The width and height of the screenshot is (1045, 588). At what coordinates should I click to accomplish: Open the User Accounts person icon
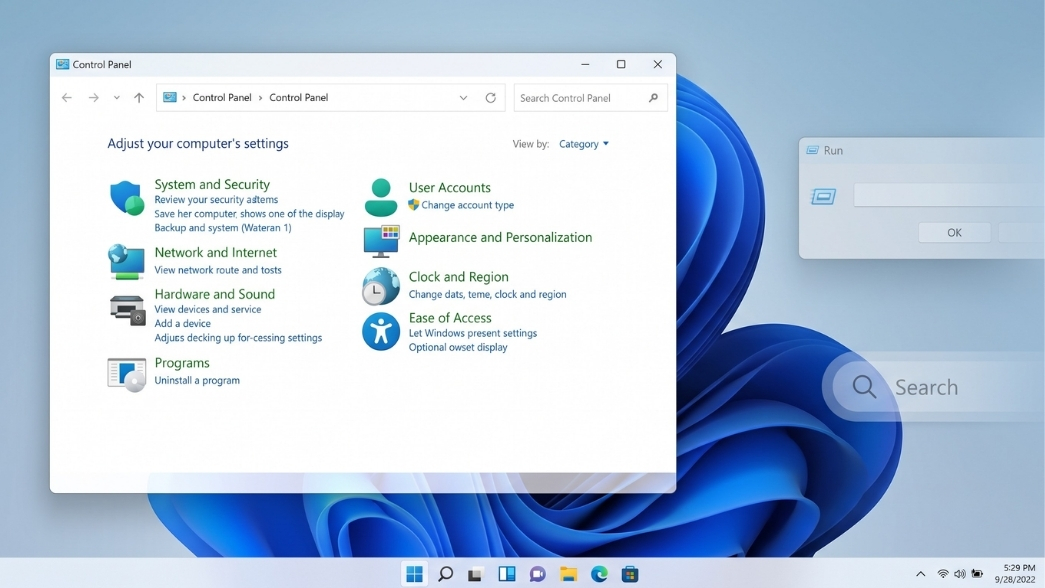(x=381, y=197)
